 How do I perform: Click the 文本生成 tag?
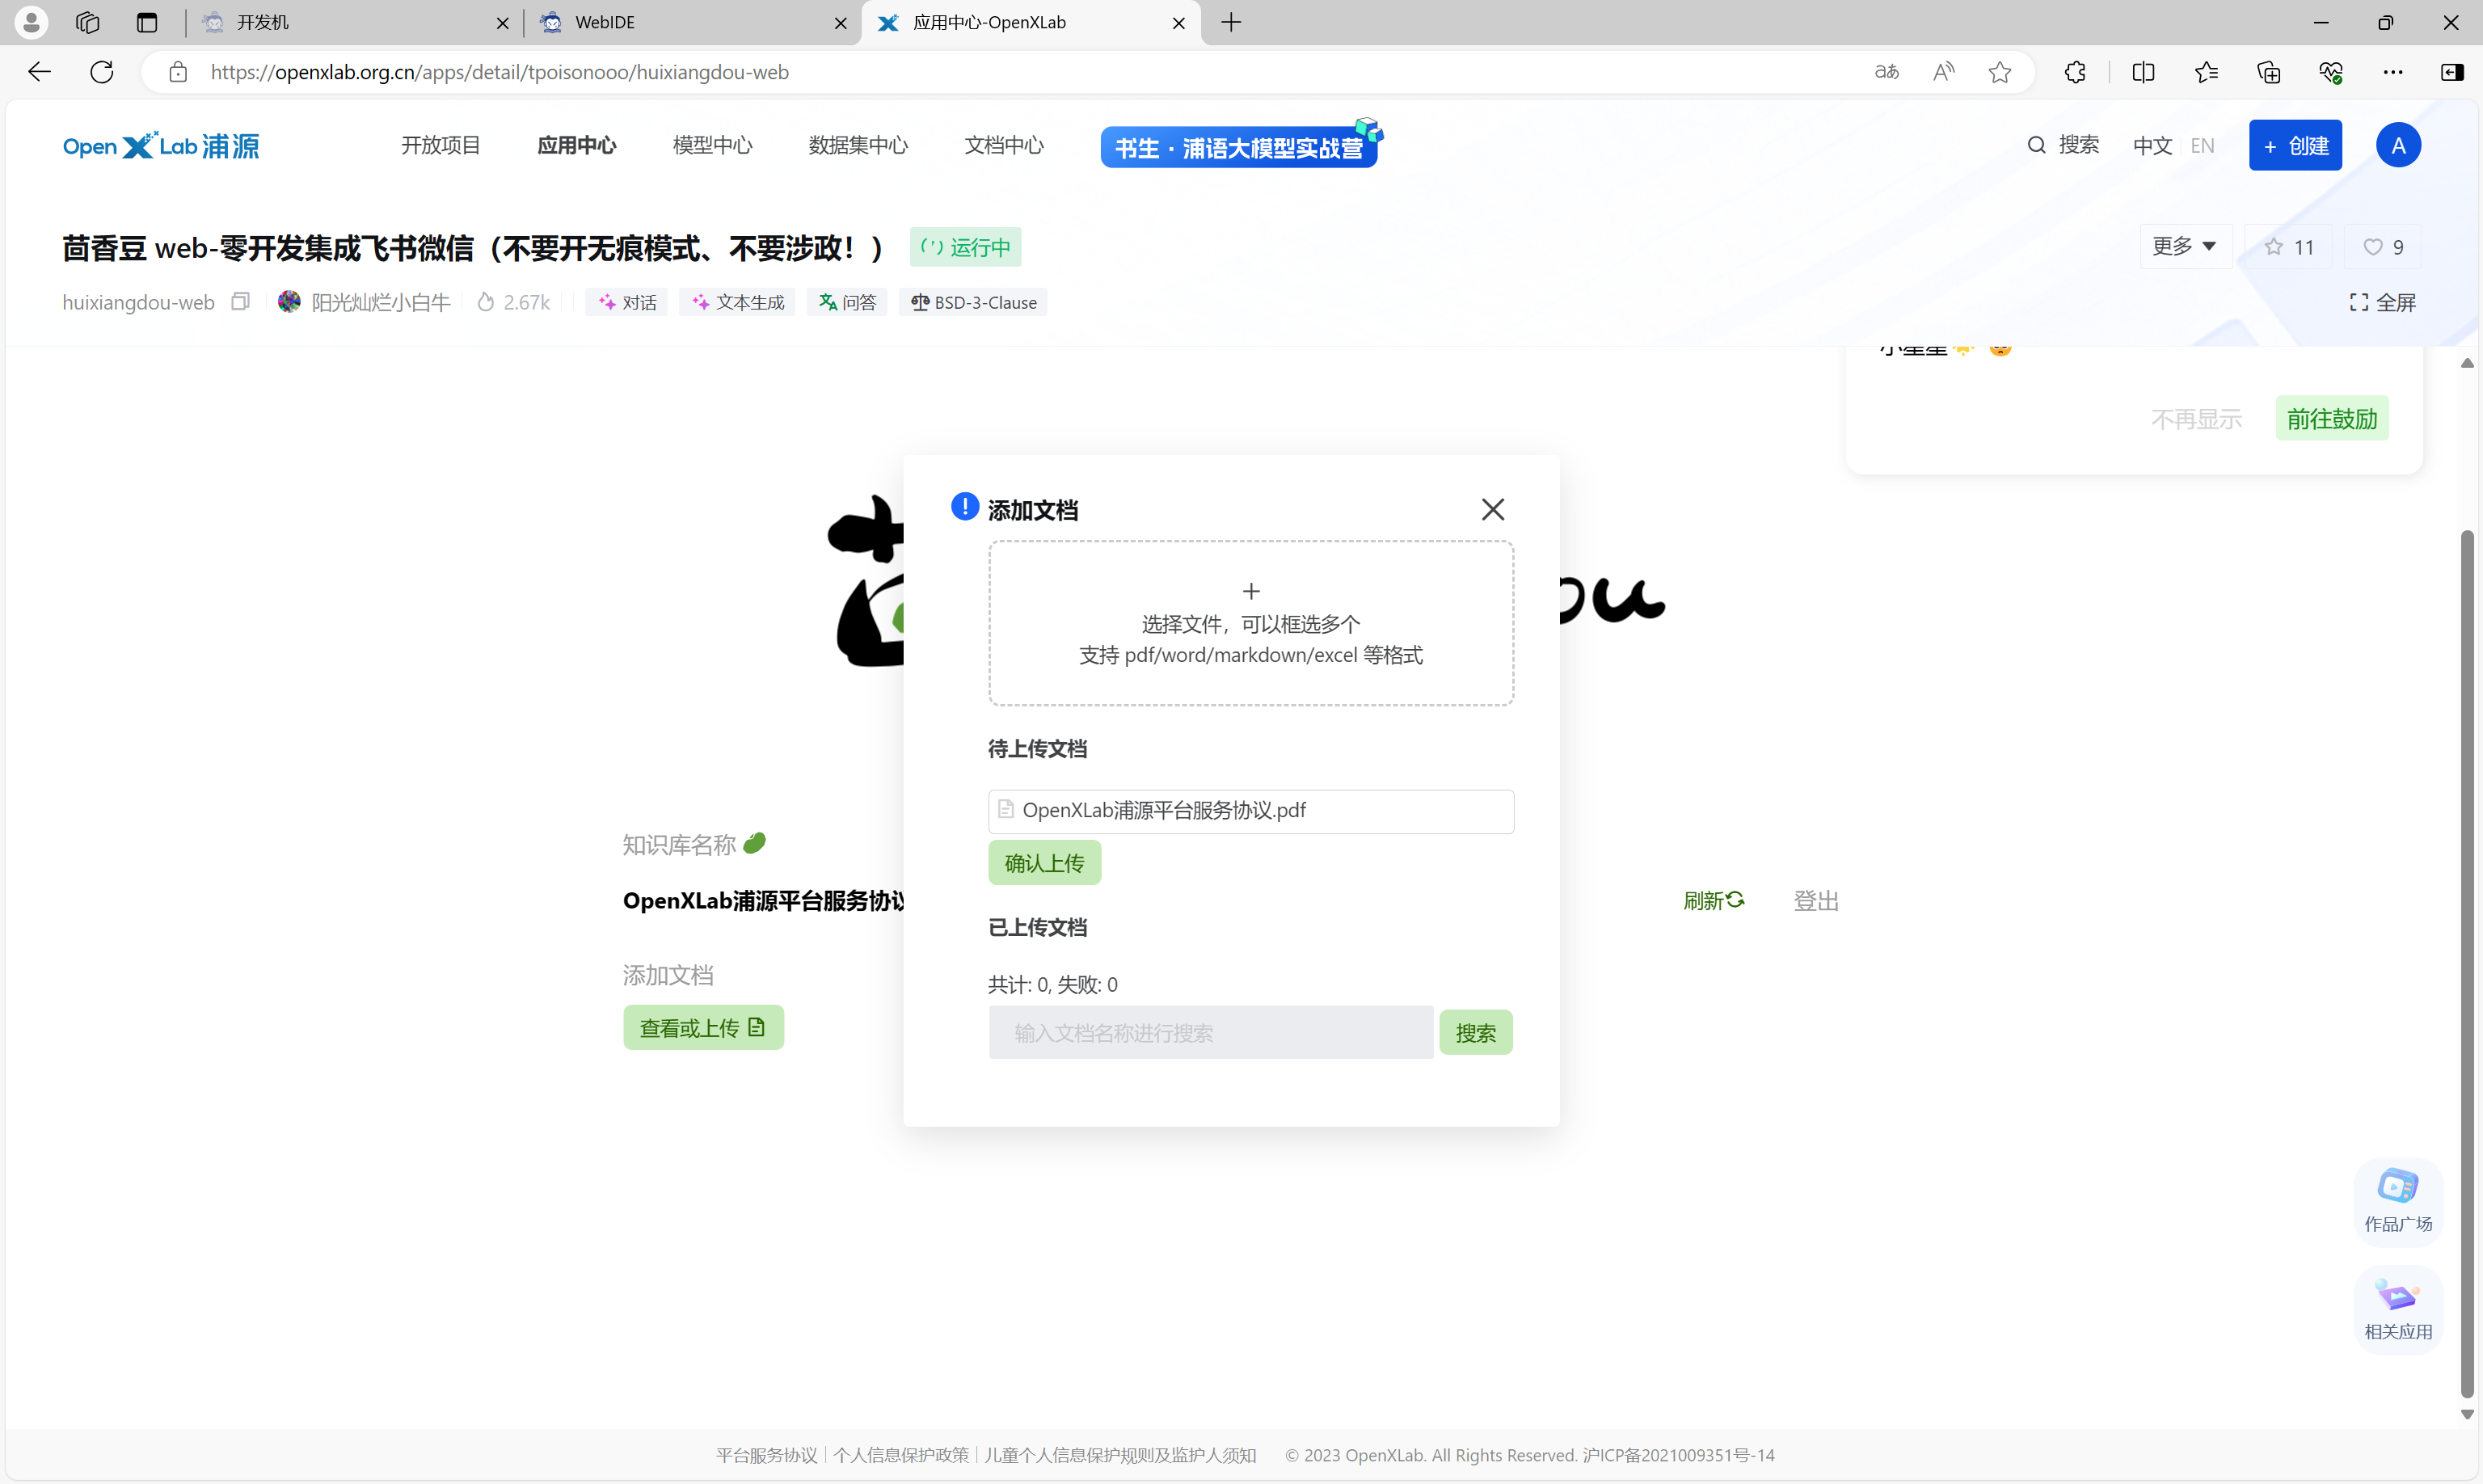pyautogui.click(x=737, y=302)
